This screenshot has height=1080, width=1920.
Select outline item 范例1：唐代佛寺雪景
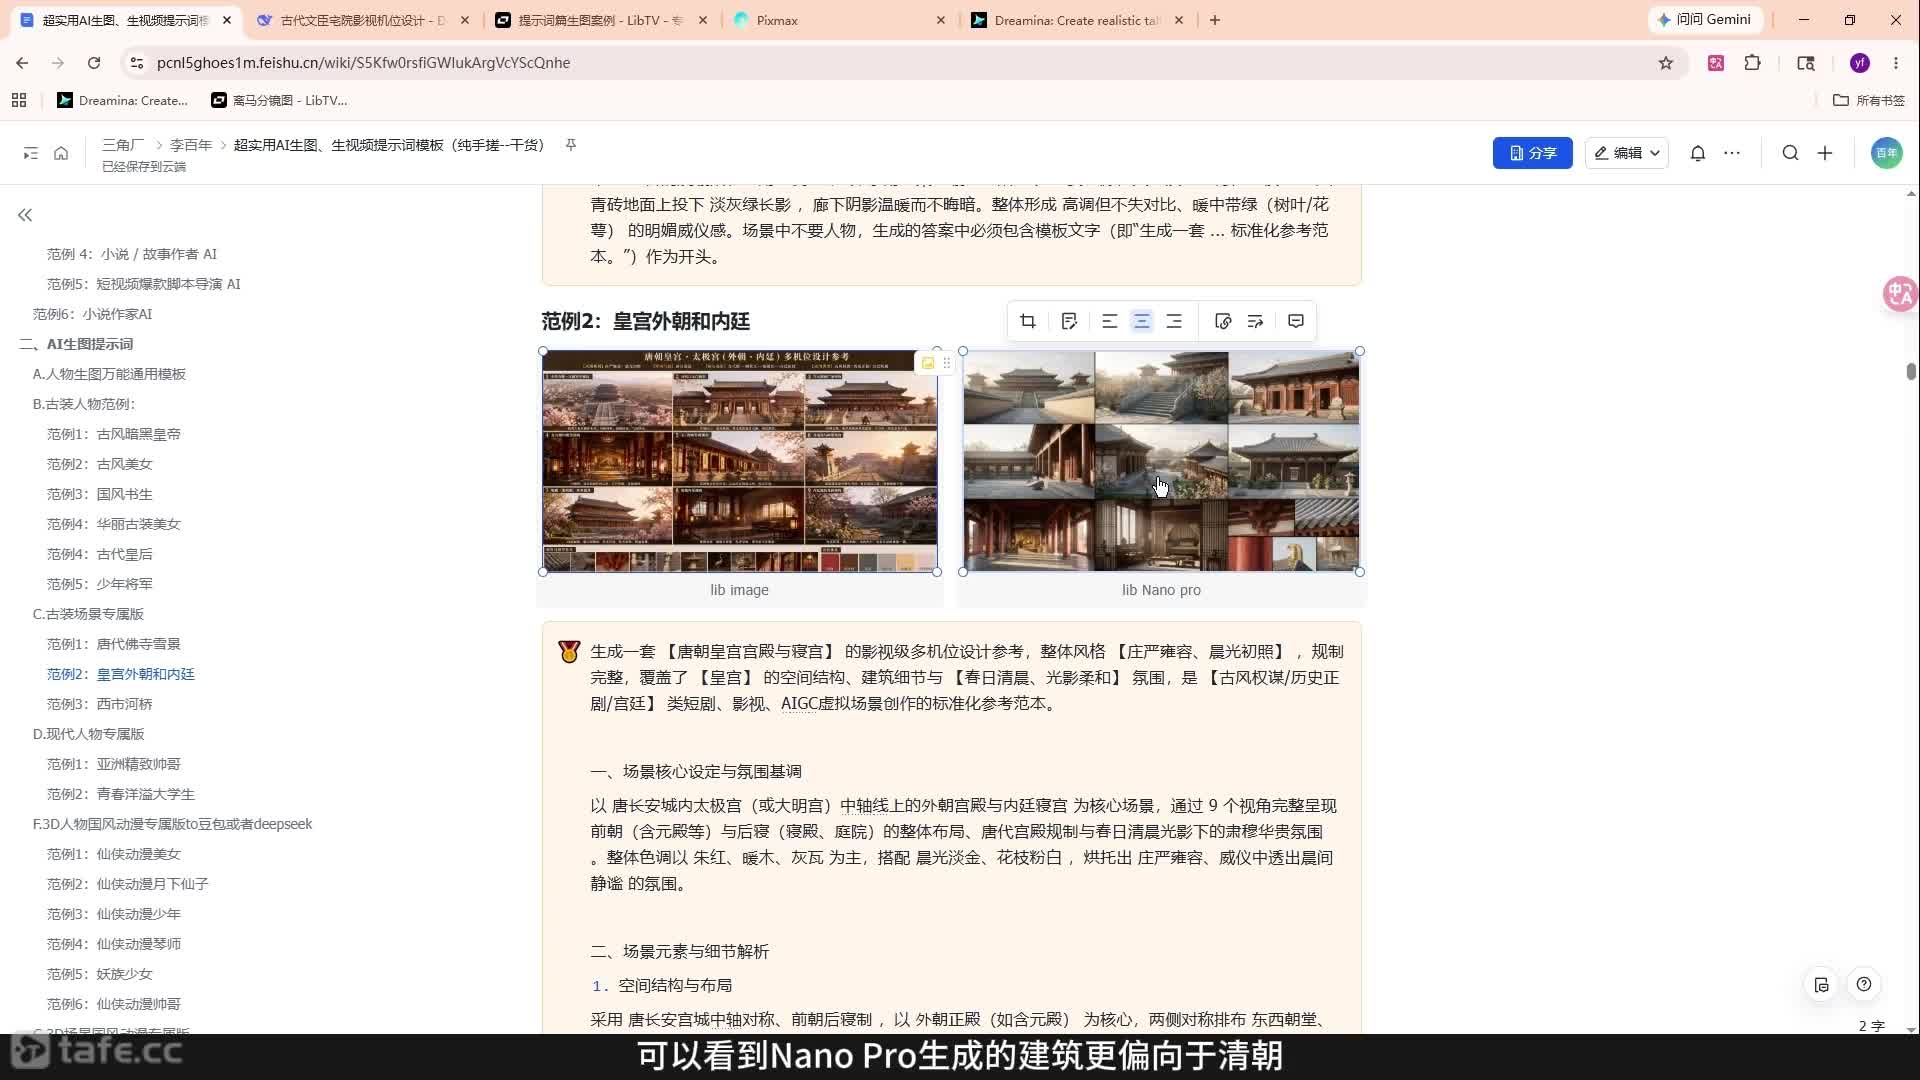[114, 644]
